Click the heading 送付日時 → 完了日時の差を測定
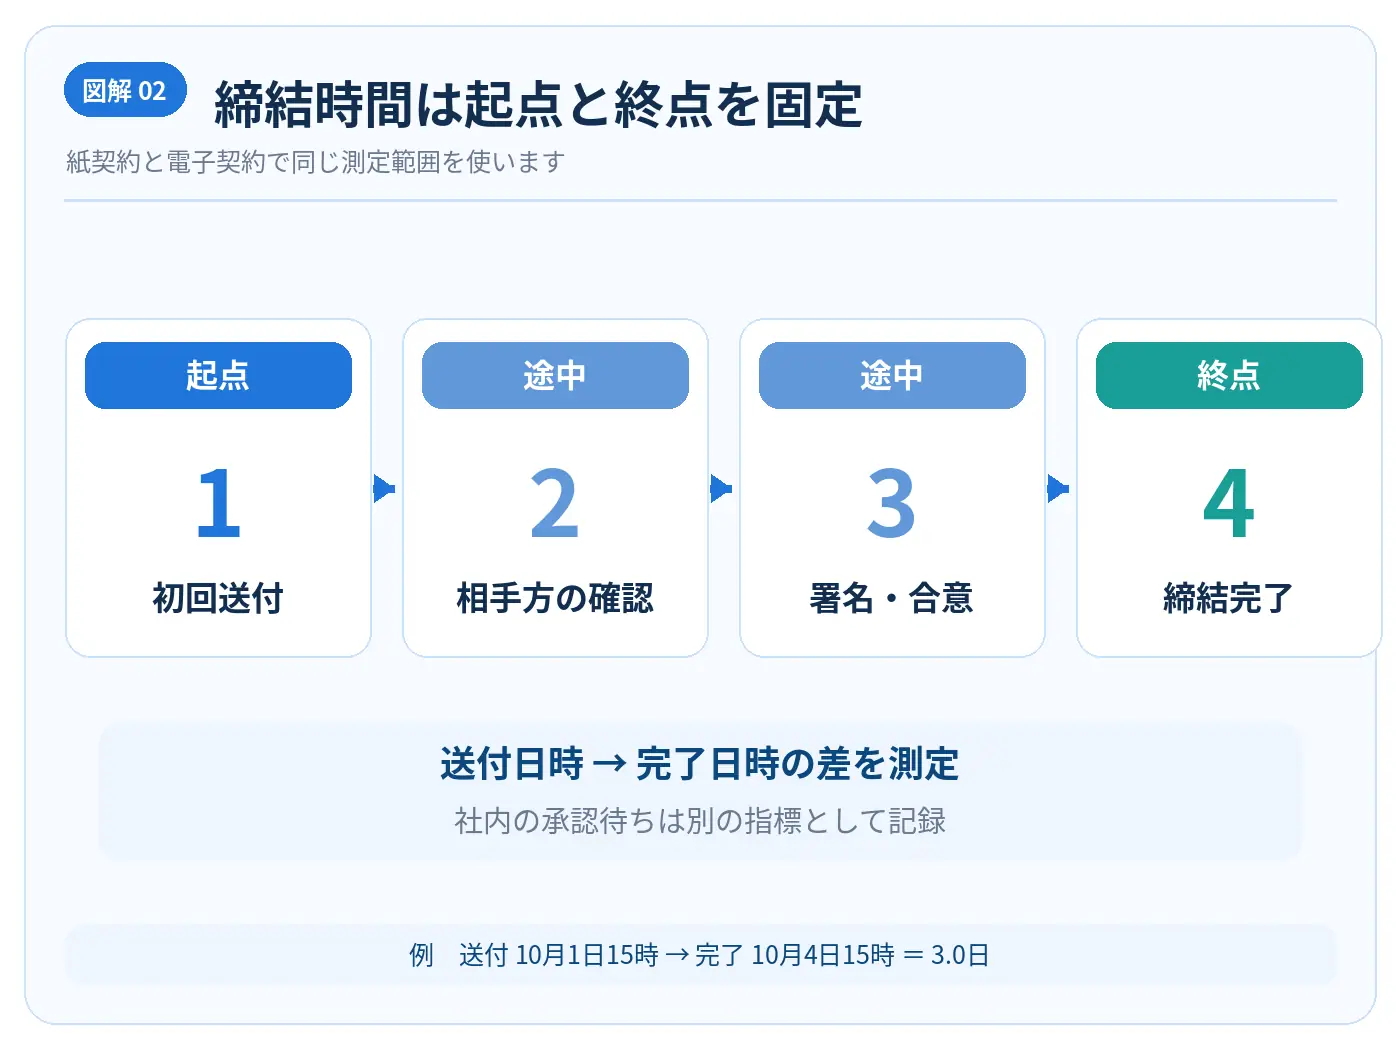Image resolution: width=1400 pixels, height=1050 pixels. pyautogui.click(x=700, y=764)
